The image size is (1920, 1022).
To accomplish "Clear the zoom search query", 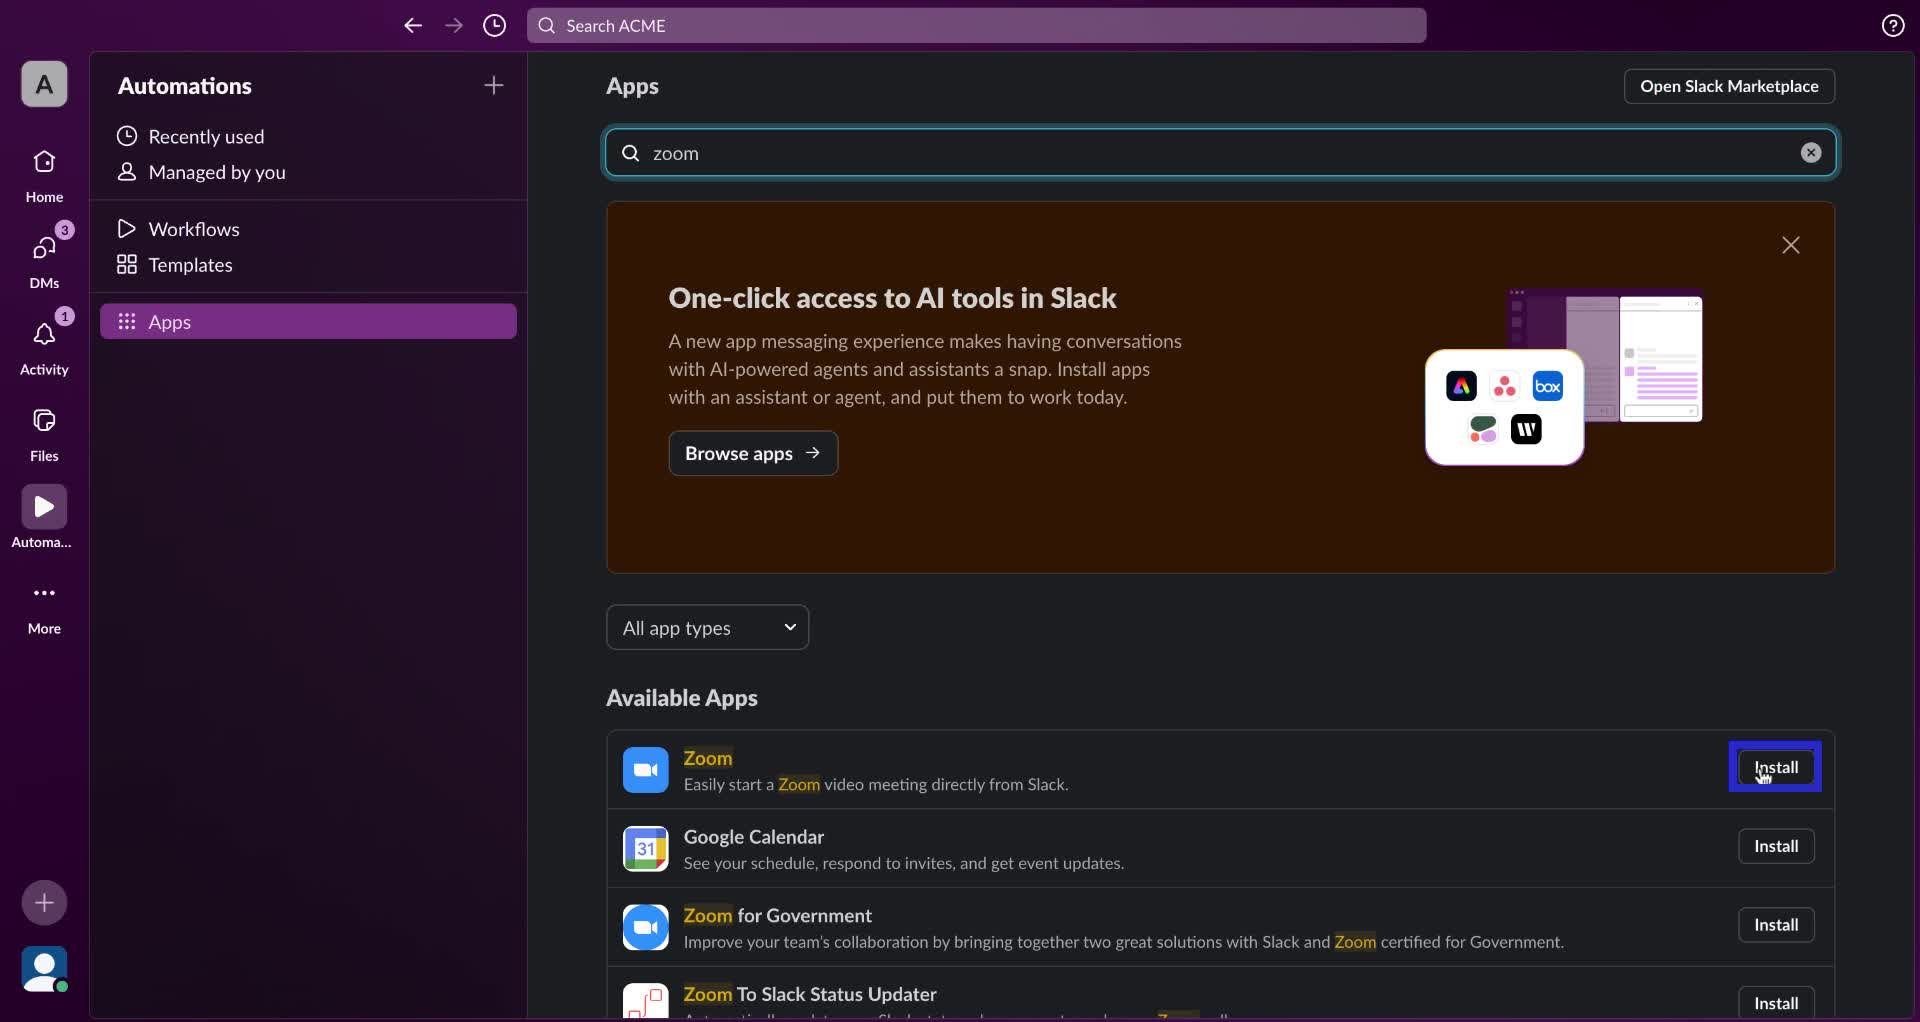I will [1810, 153].
